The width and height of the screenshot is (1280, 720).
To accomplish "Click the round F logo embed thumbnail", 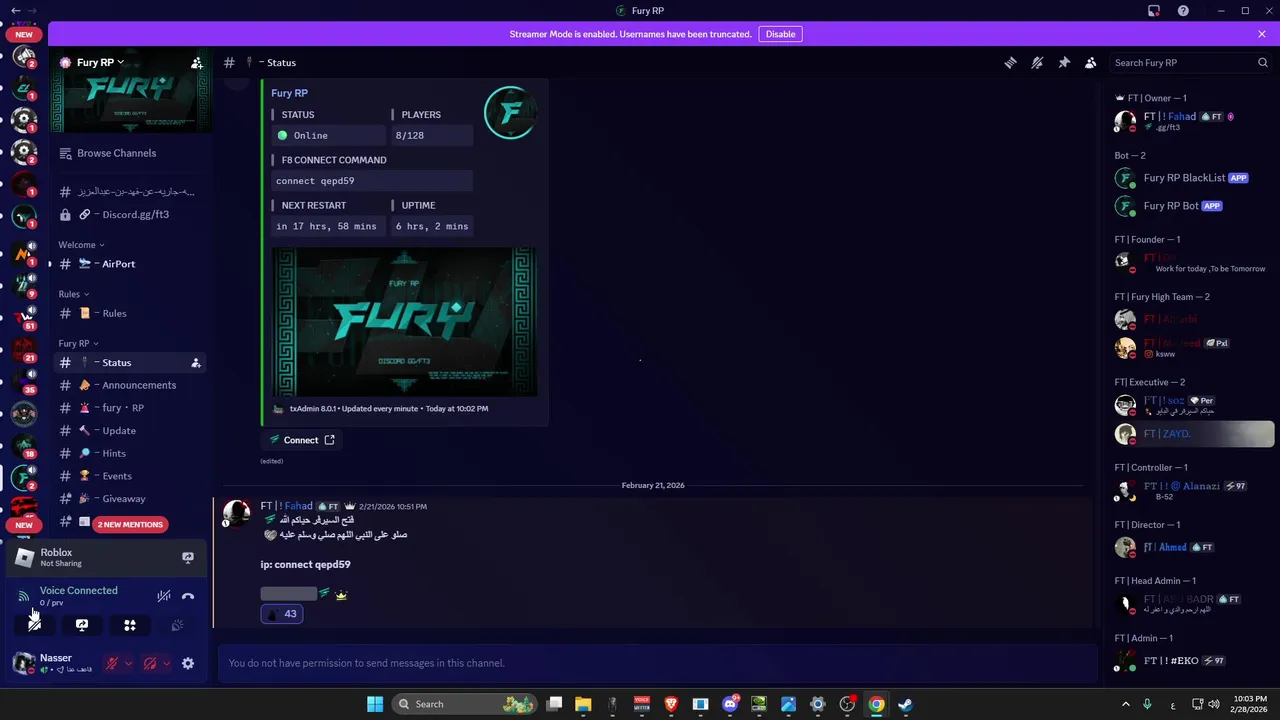I will tap(510, 113).
